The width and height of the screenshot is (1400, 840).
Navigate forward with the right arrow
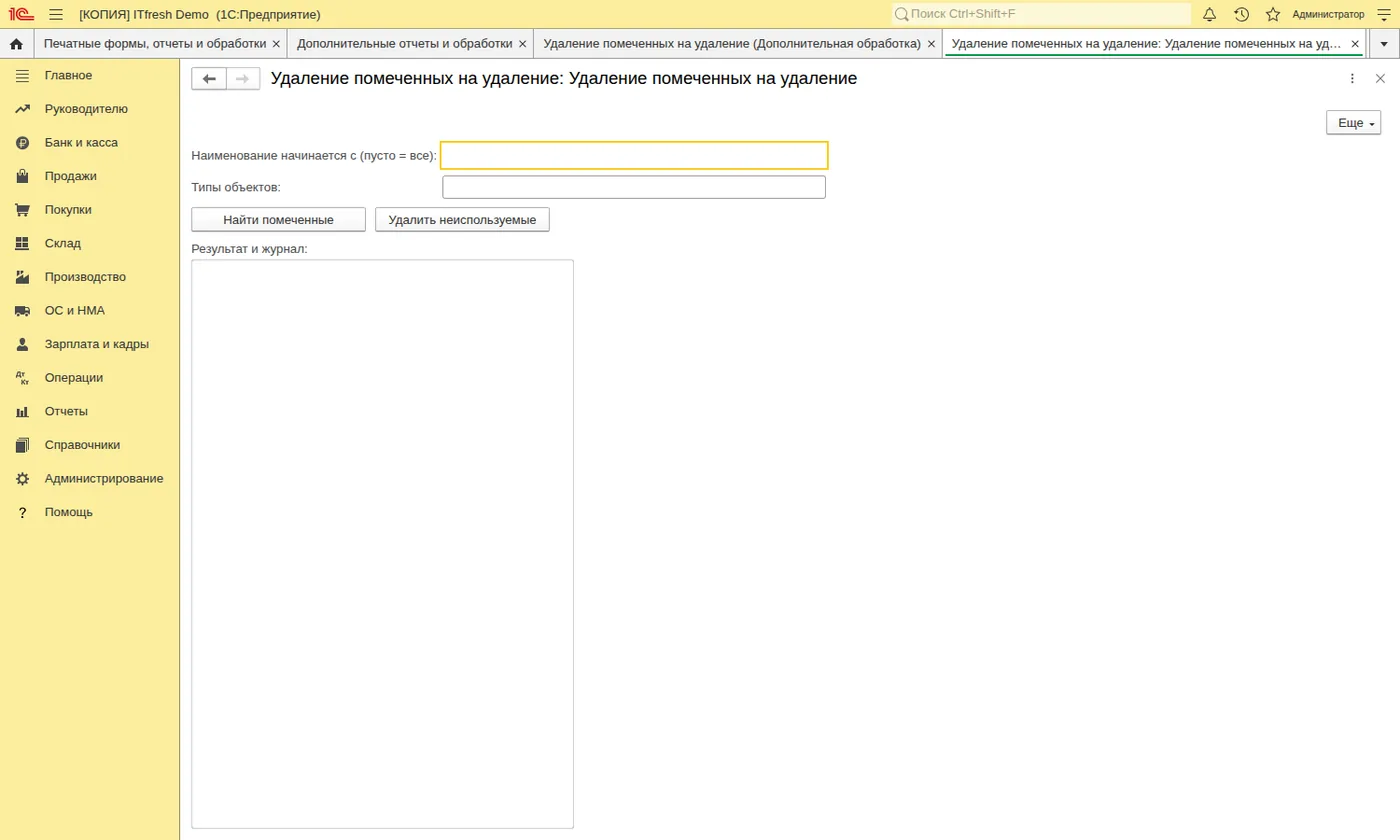point(243,79)
